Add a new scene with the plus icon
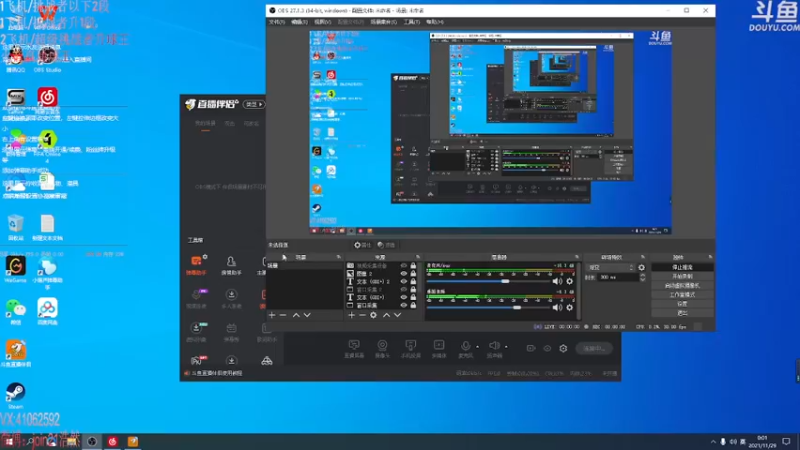 click(272, 315)
